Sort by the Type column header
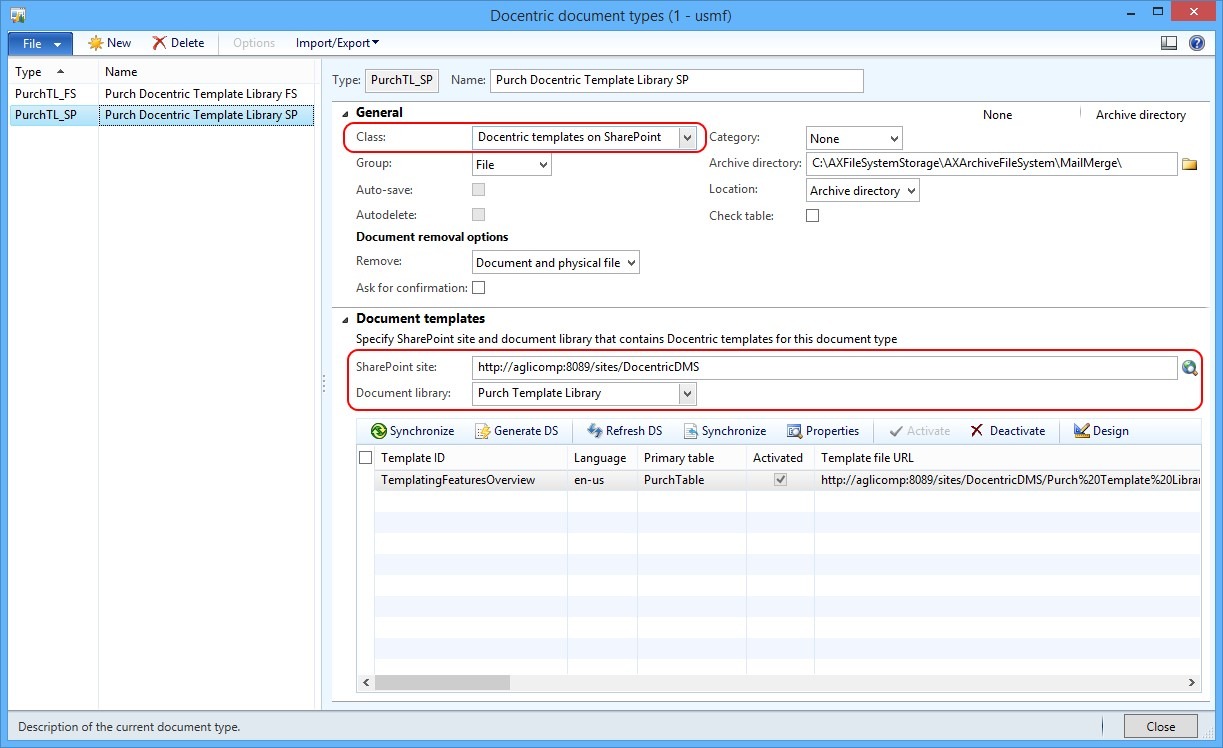 tap(54, 72)
